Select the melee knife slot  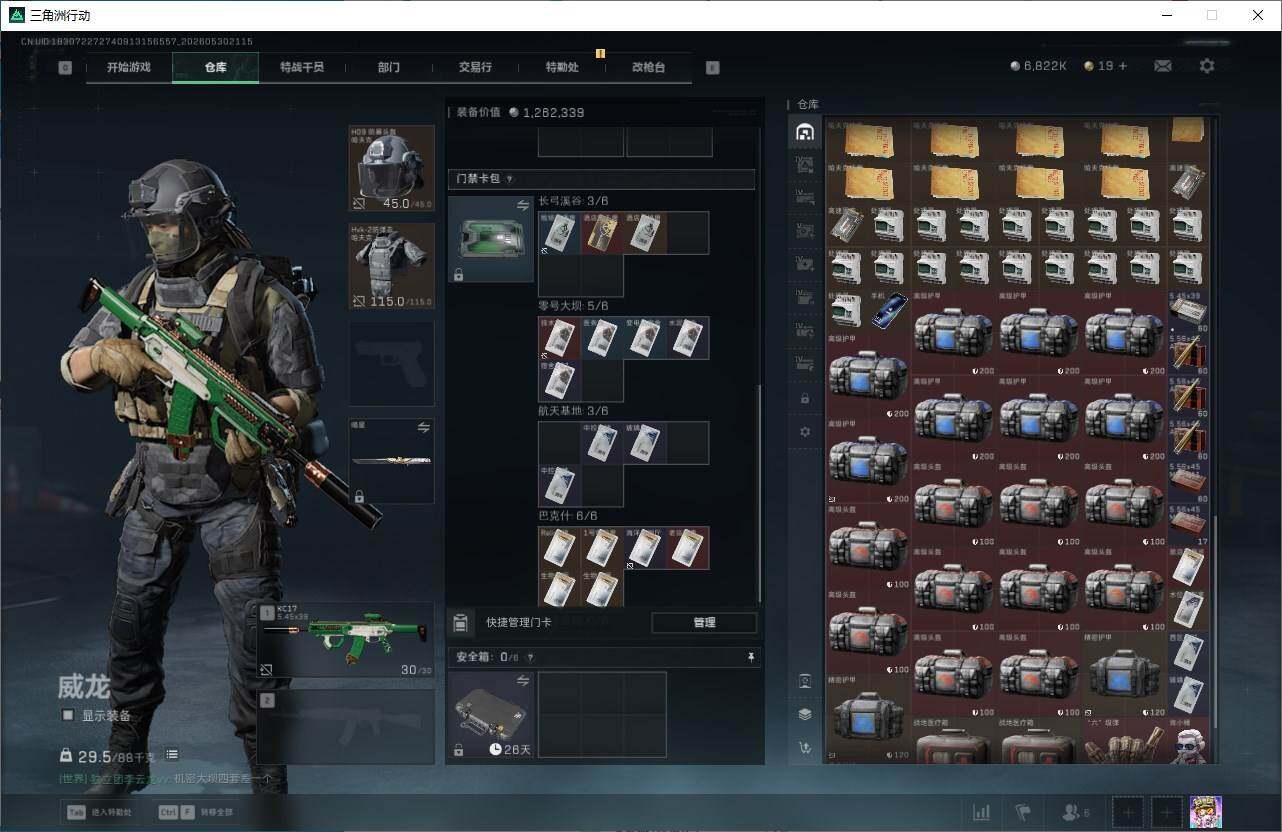click(392, 461)
